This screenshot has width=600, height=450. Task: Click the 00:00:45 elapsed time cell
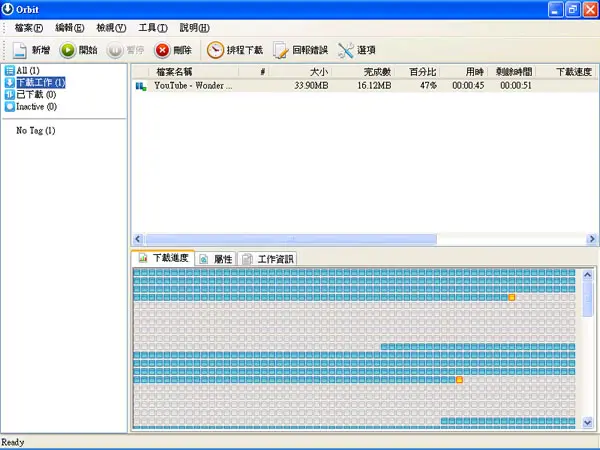[x=468, y=86]
